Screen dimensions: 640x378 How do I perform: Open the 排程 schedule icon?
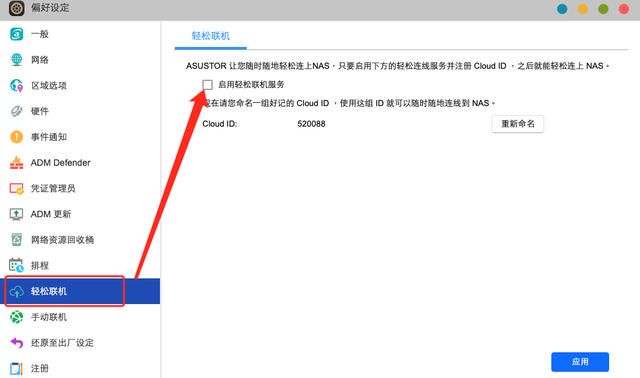coord(16,265)
